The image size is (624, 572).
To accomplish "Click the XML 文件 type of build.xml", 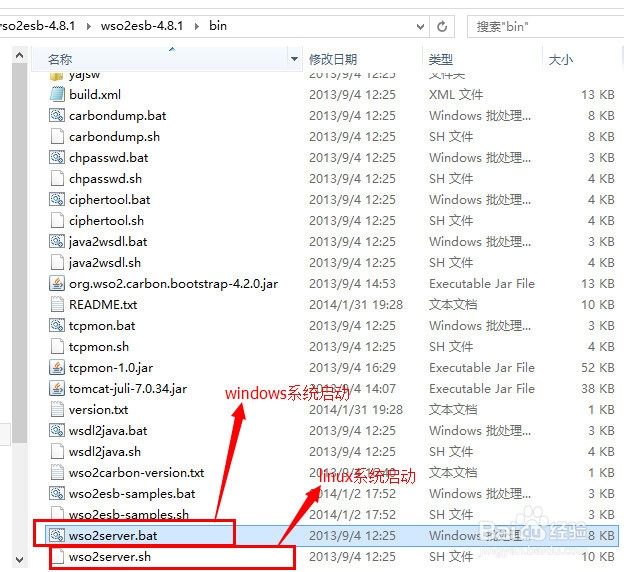I will click(x=456, y=95).
